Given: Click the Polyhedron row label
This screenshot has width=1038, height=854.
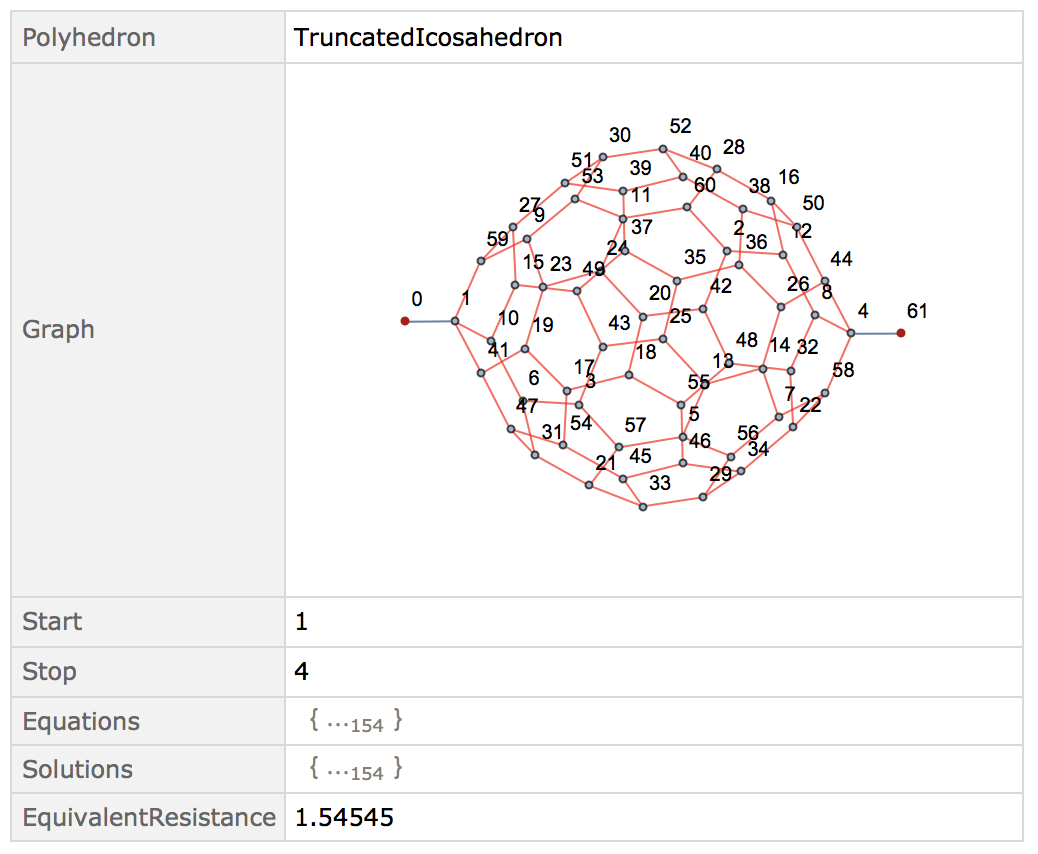Looking at the screenshot, I should tap(89, 38).
